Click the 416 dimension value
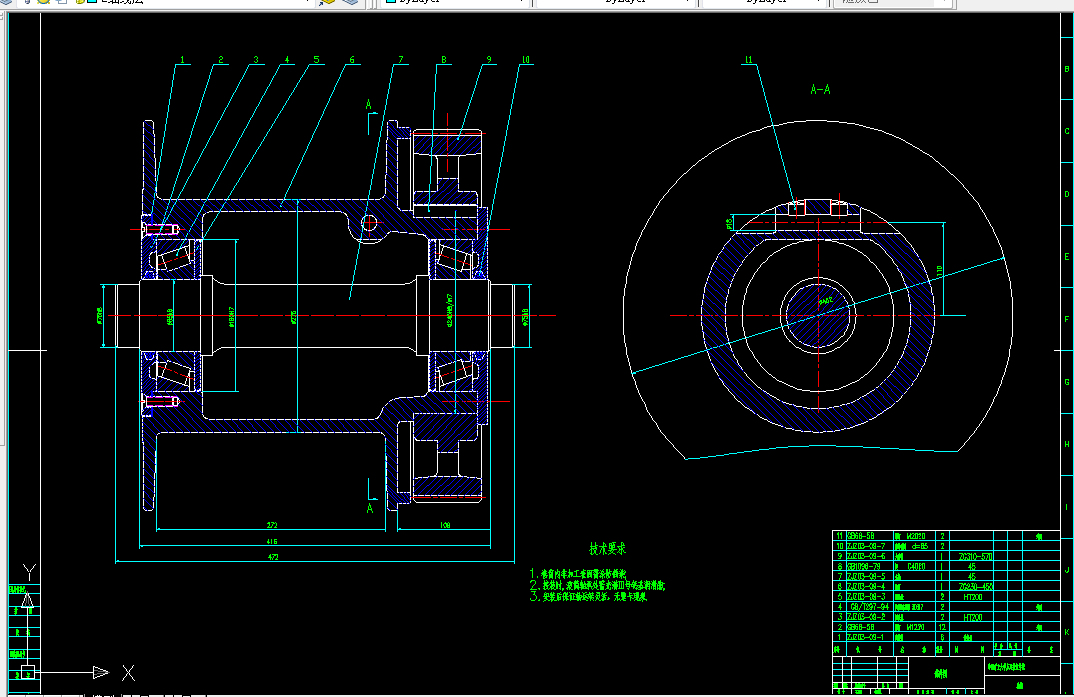This screenshot has width=1074, height=697. [x=272, y=542]
